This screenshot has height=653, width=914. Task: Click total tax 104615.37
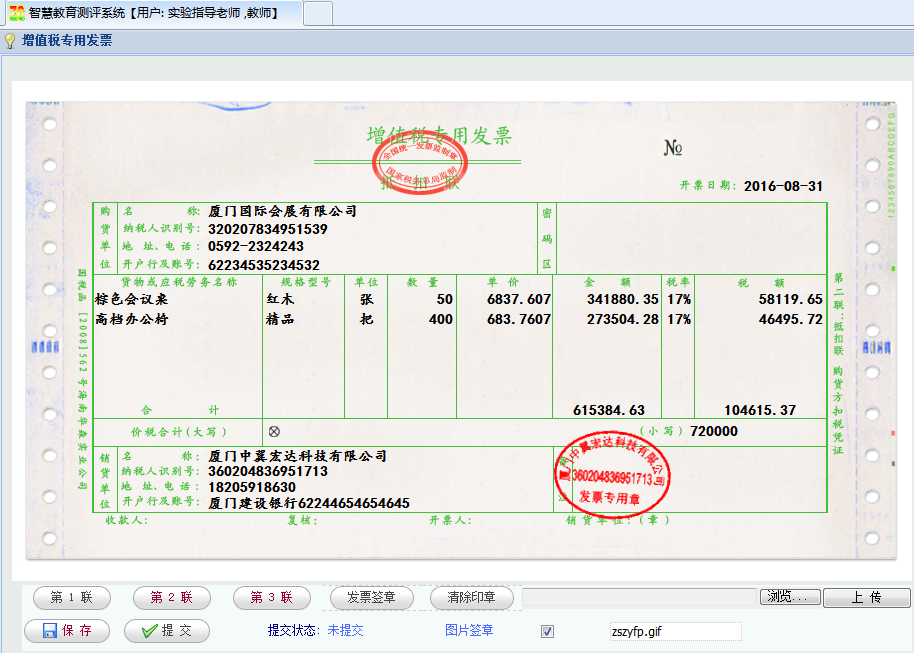(x=760, y=410)
